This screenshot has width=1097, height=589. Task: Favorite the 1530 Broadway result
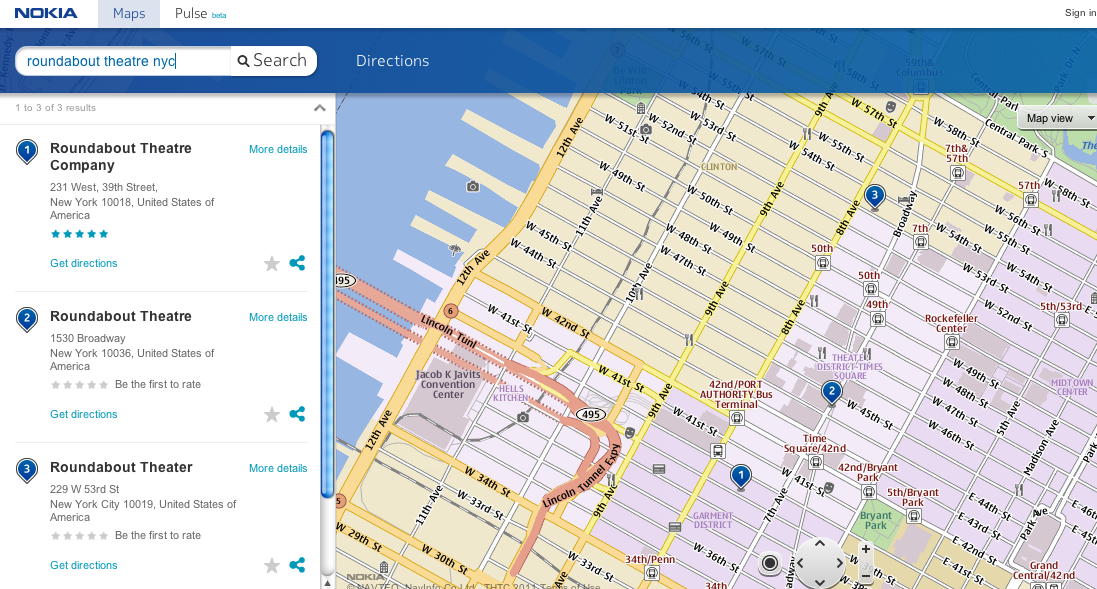[271, 414]
